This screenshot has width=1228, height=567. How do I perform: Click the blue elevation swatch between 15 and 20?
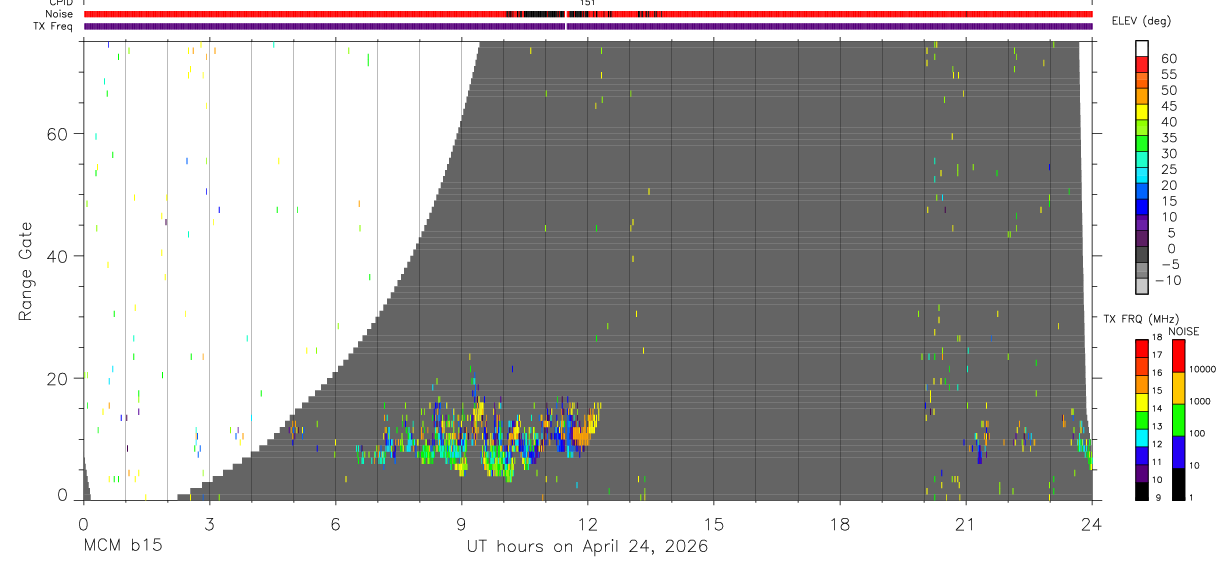point(1142,193)
